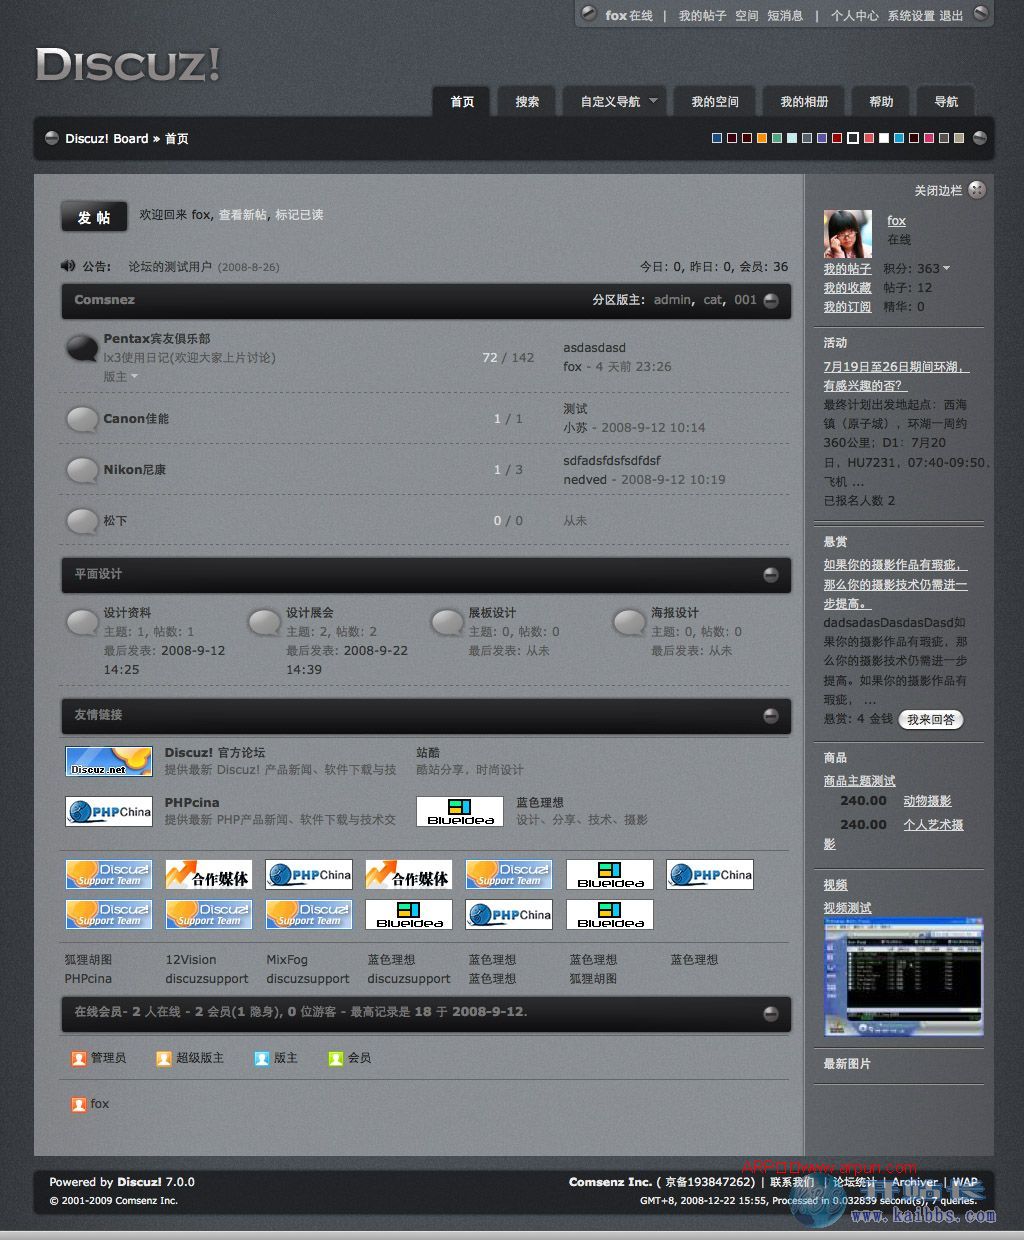The height and width of the screenshot is (1240, 1024).
Task: Open 个人中心 in the top bar
Action: click(855, 15)
